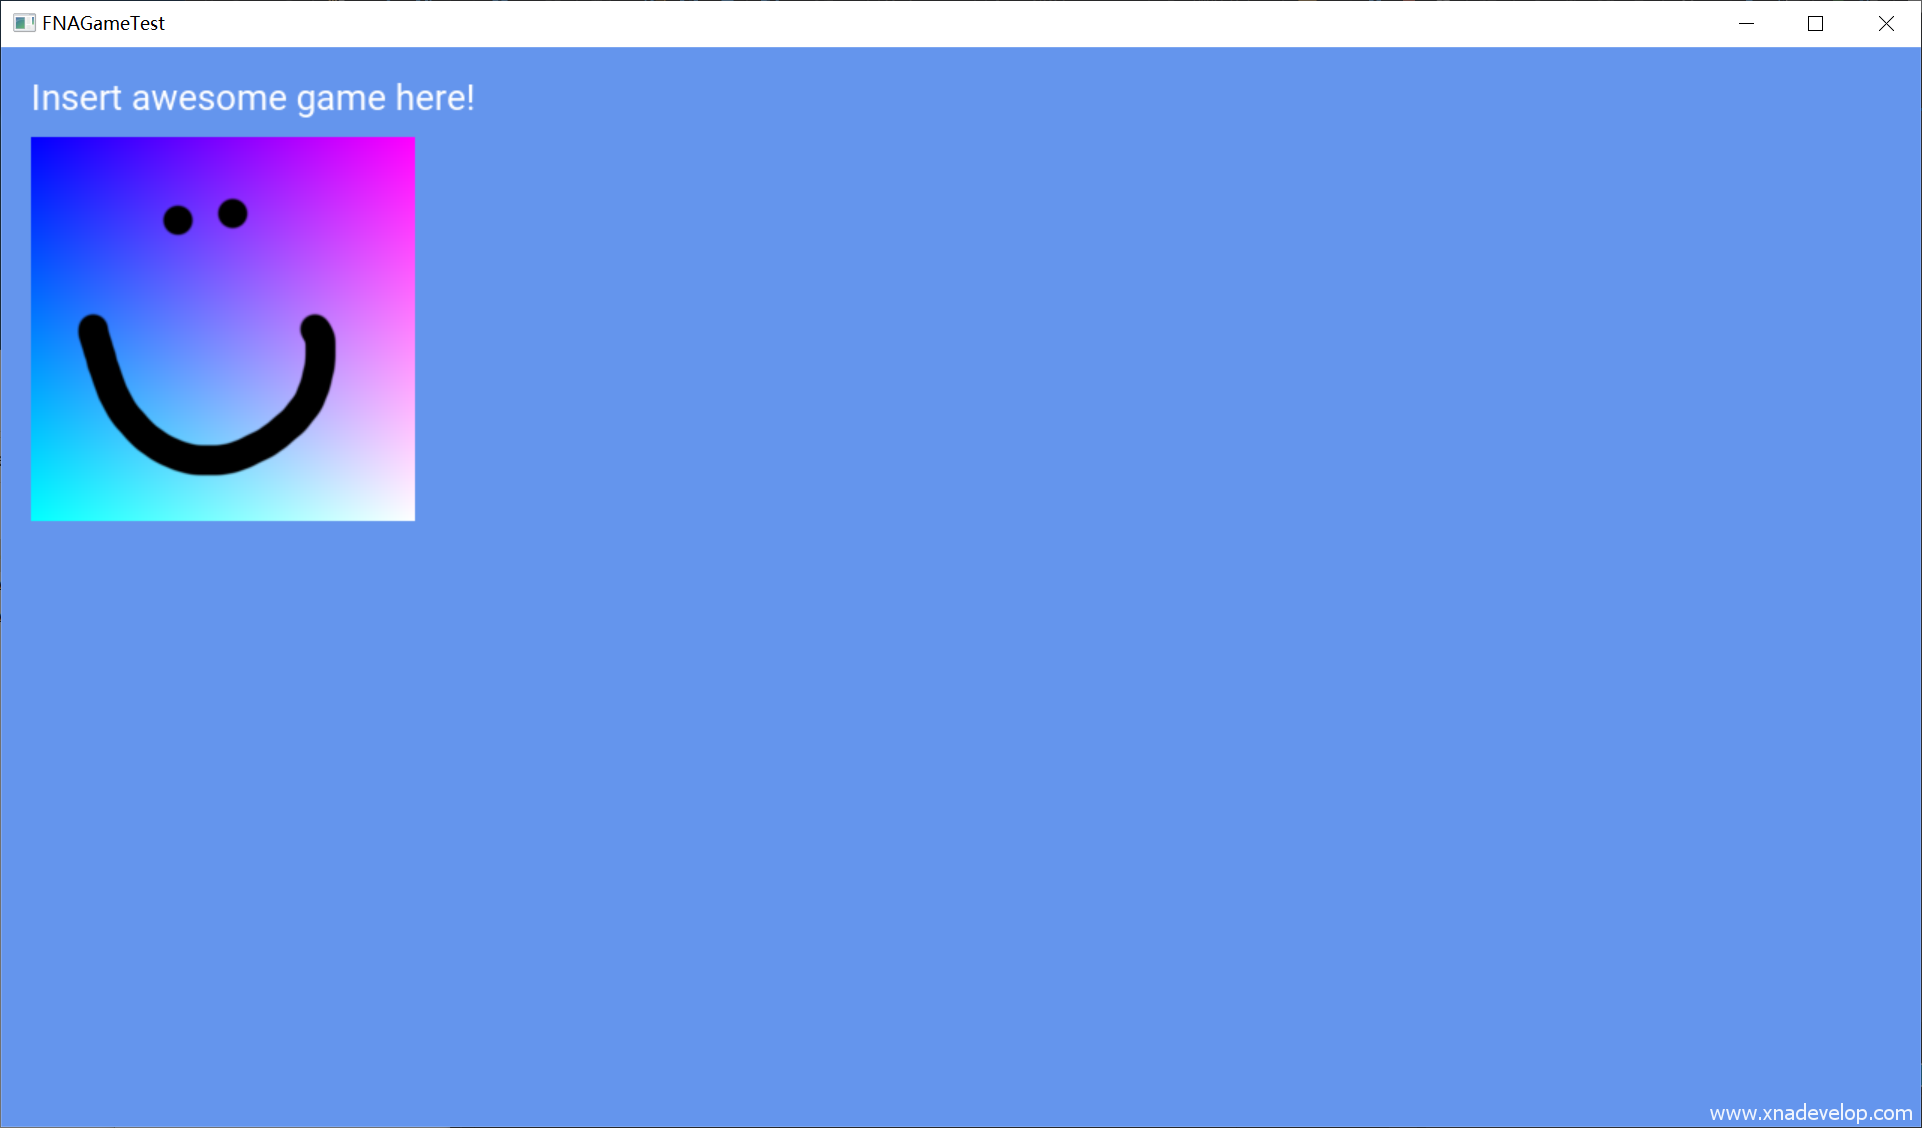Click the center of the smiley image
This screenshot has height=1128, width=1922.
(223, 329)
